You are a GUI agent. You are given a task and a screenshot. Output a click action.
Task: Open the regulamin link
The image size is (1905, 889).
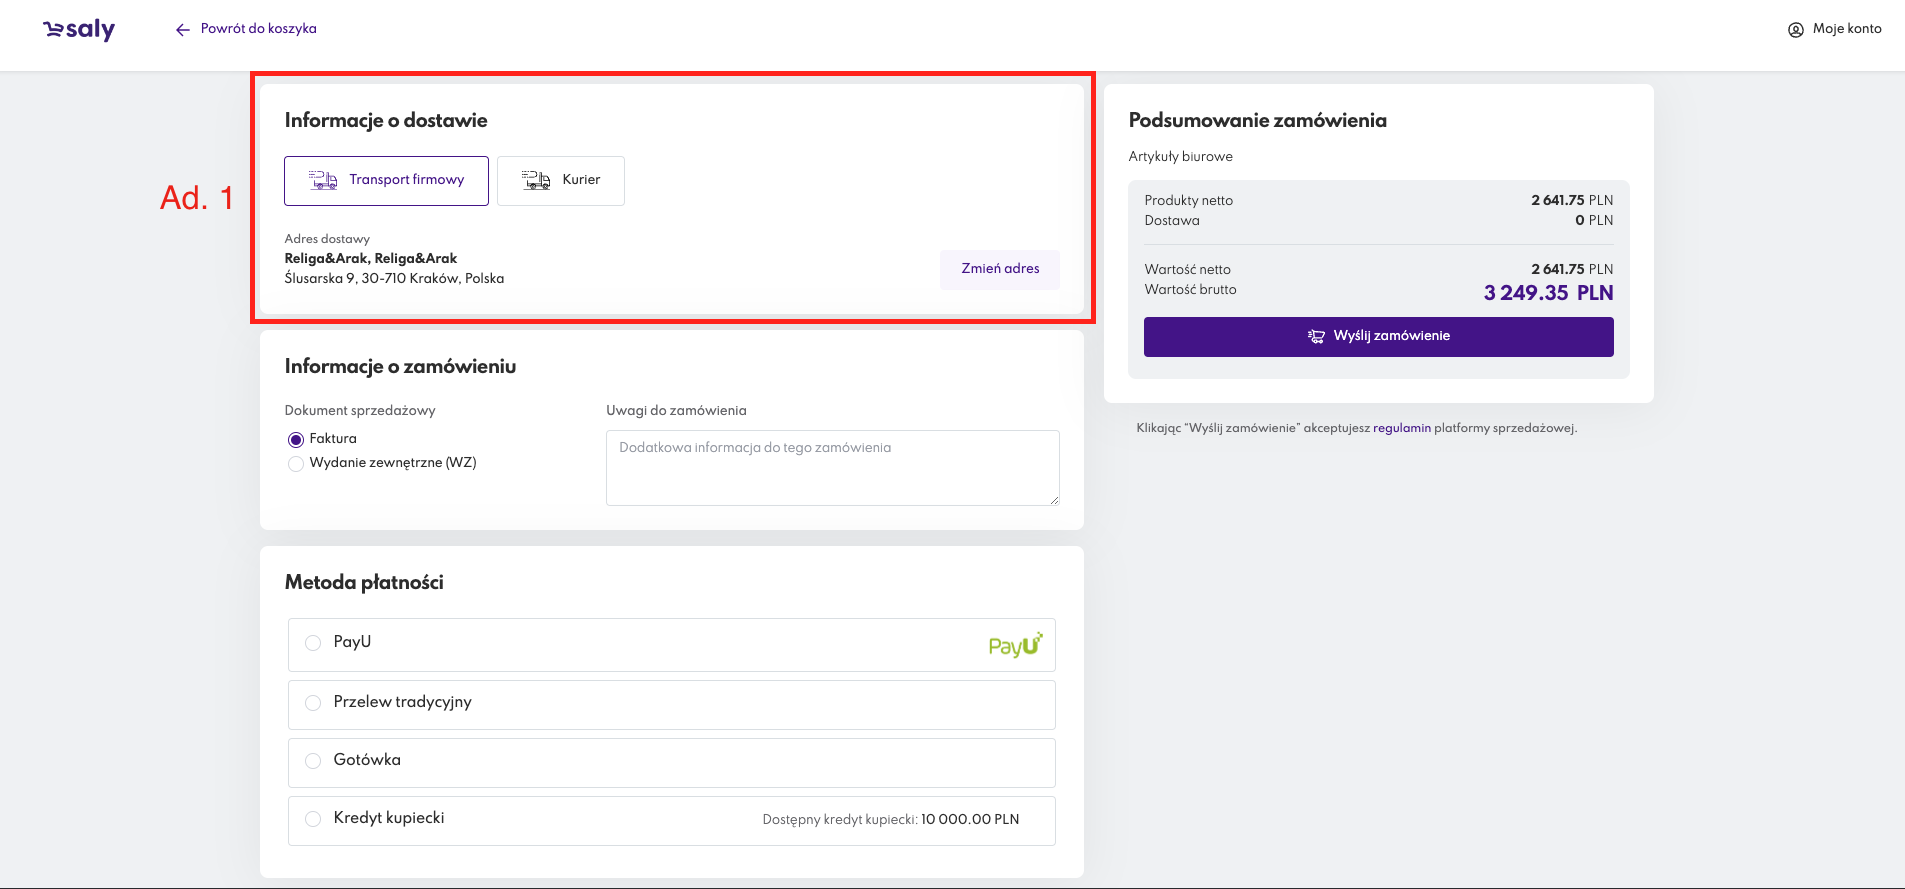1401,428
